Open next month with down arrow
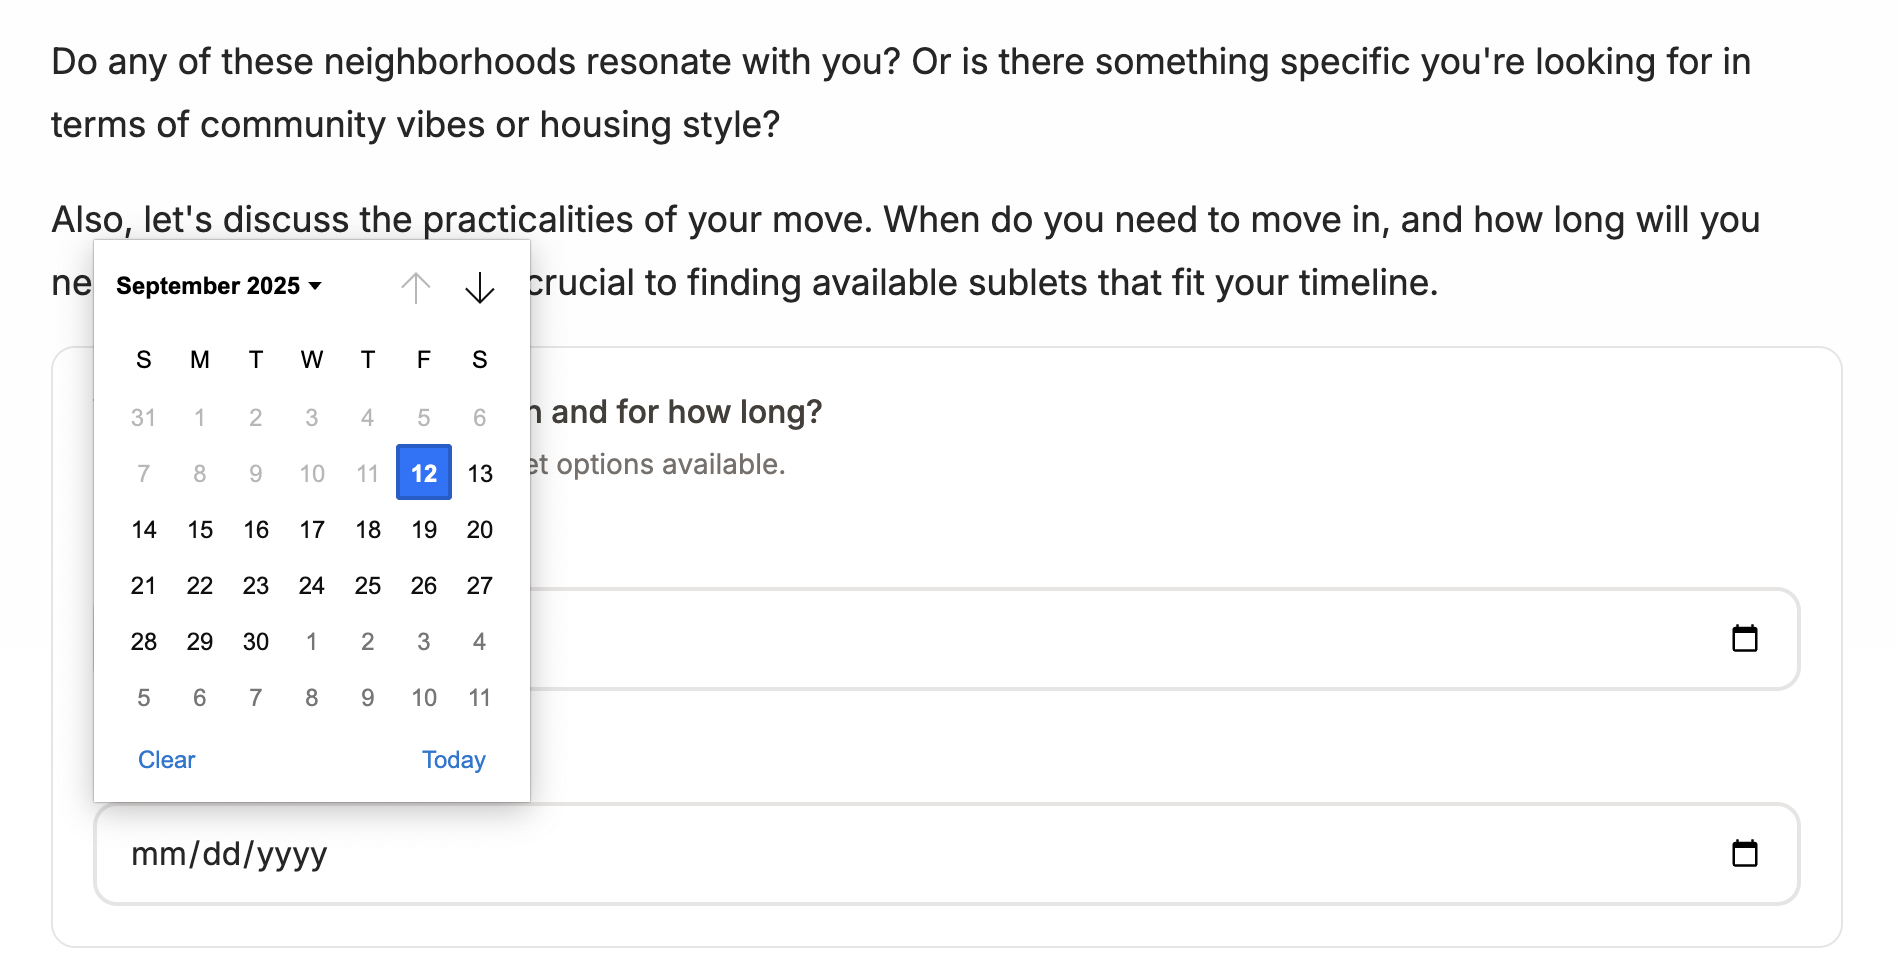 (479, 289)
